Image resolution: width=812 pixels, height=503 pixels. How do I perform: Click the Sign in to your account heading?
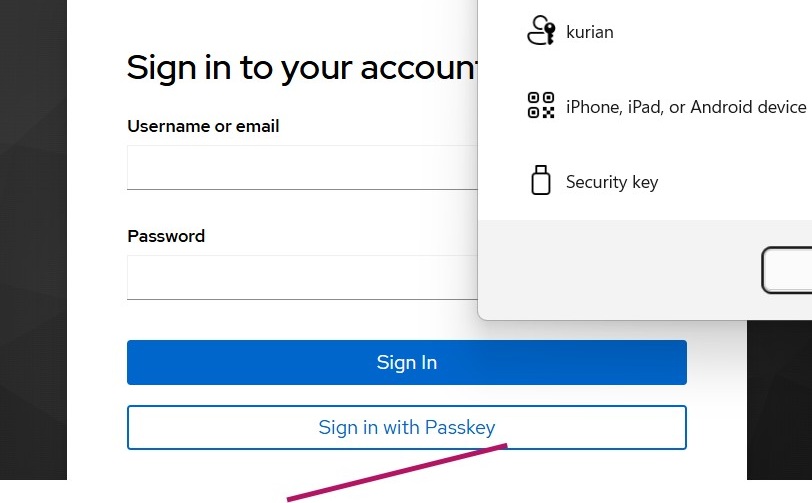coord(300,68)
